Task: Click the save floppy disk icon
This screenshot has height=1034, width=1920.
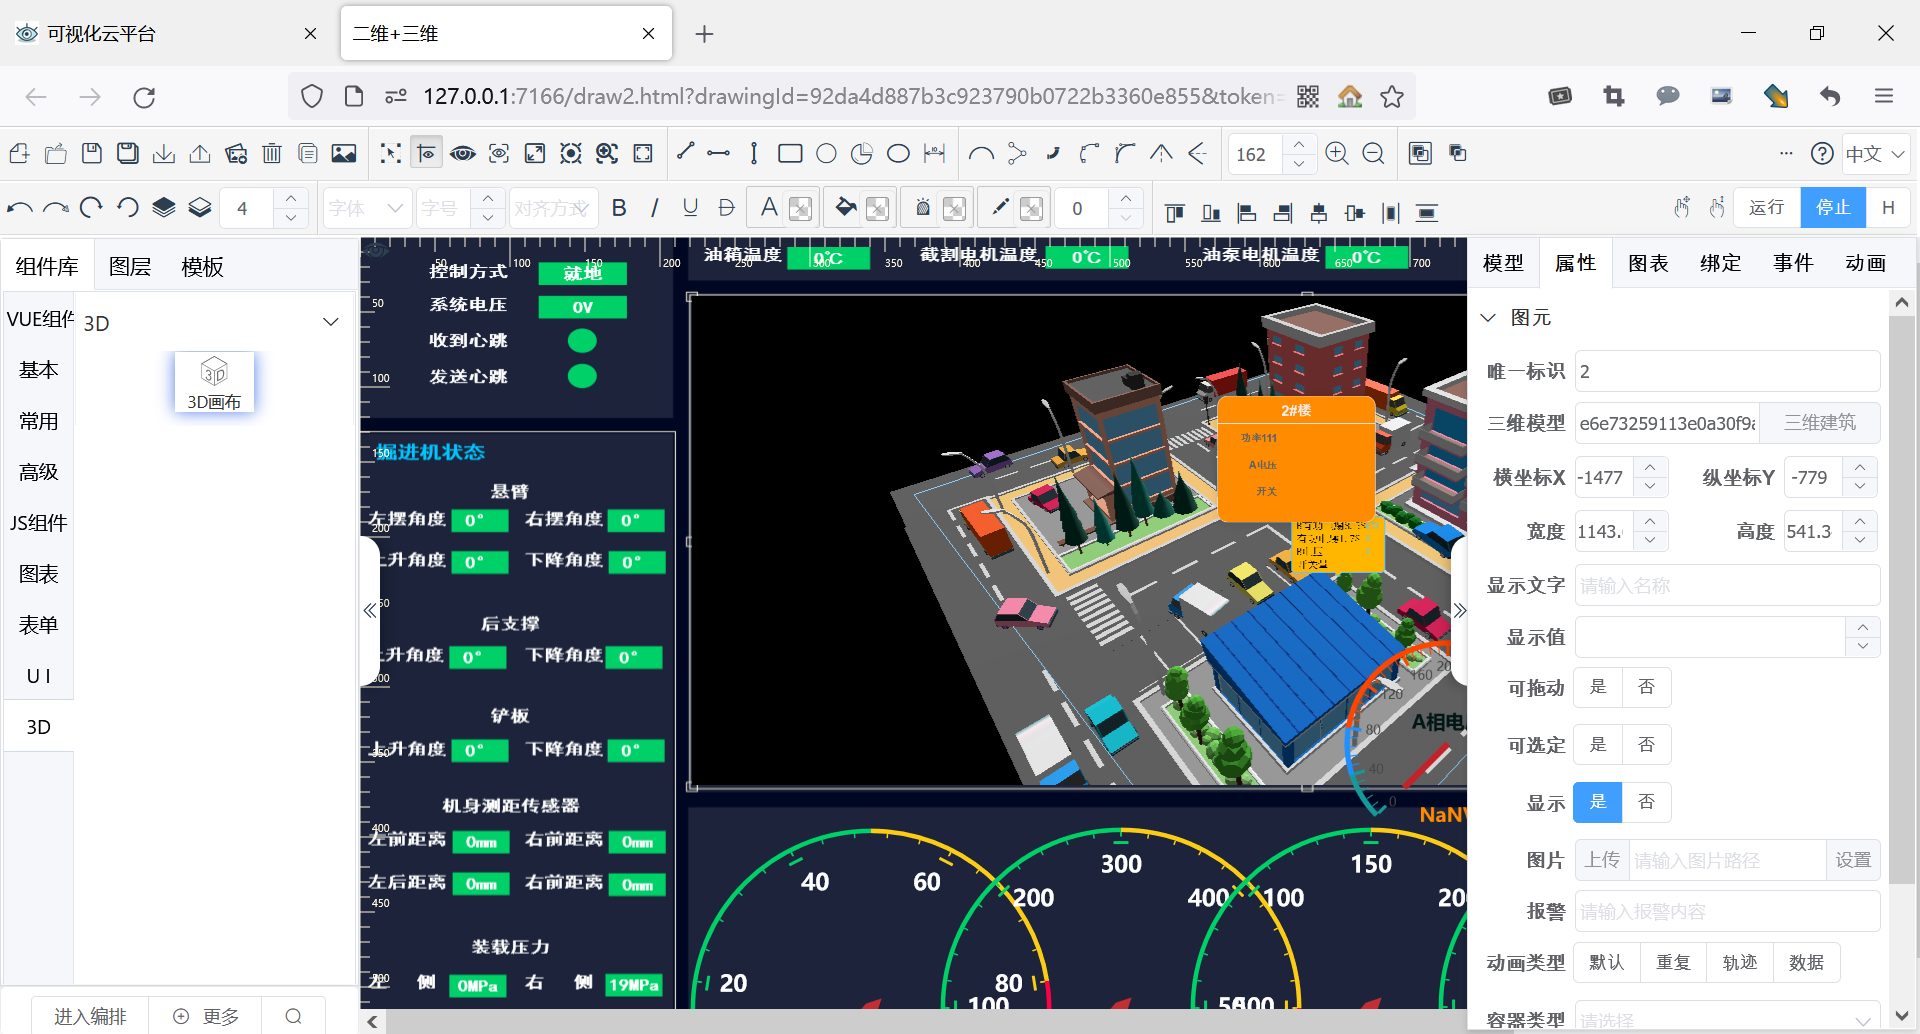Action: coord(92,153)
